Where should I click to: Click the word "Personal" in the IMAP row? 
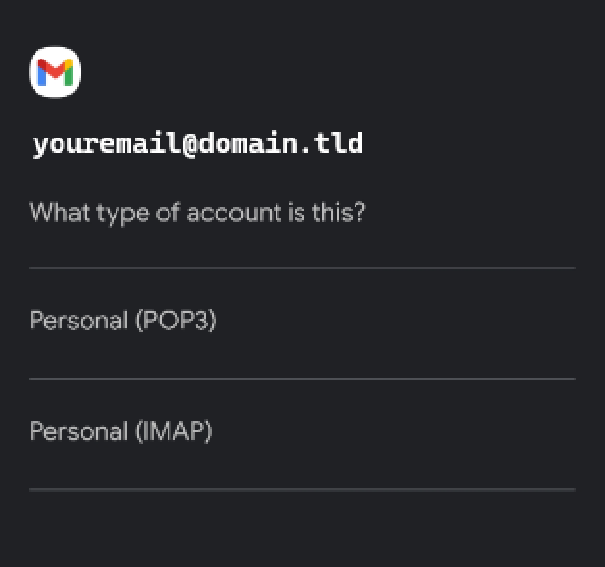click(78, 432)
